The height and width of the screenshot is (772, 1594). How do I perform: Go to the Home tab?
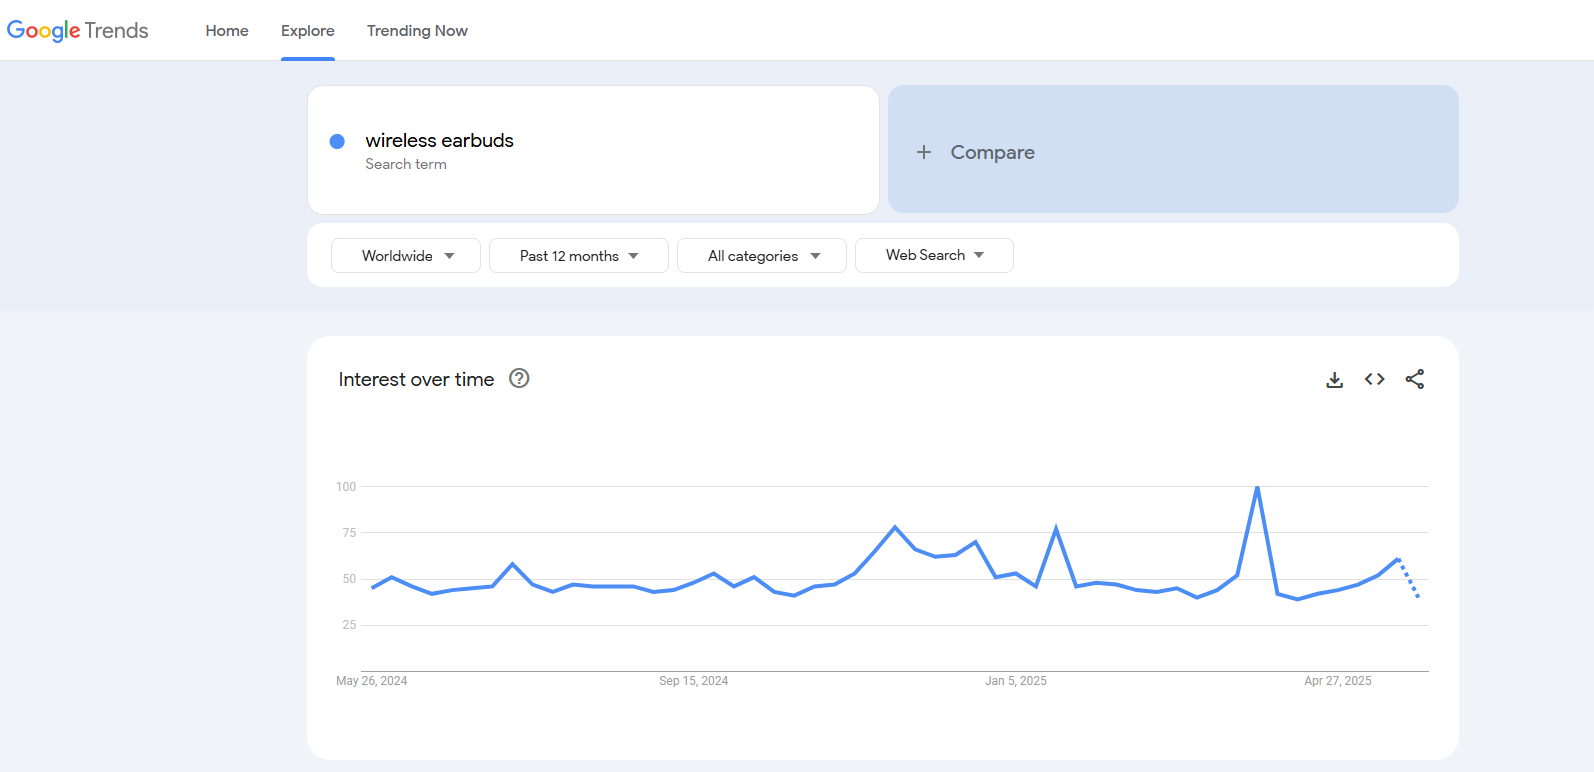point(227,31)
